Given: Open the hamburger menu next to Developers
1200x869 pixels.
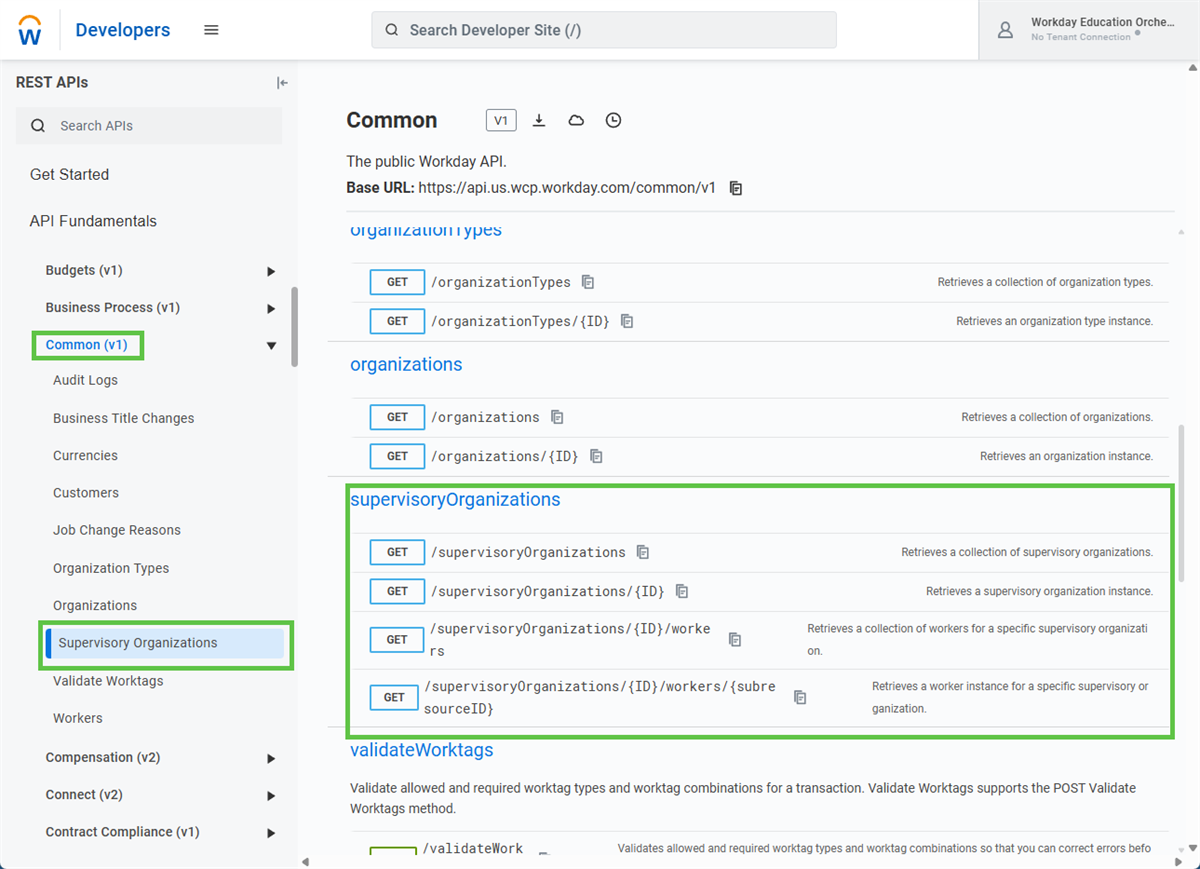Looking at the screenshot, I should (x=211, y=30).
